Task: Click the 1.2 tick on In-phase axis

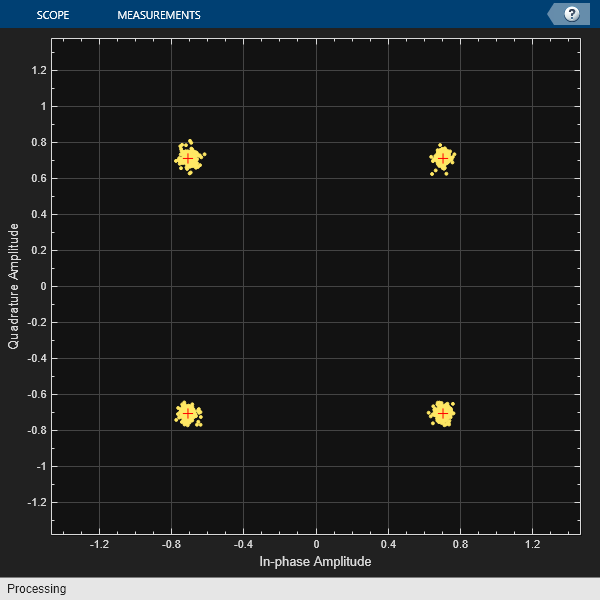Action: [532, 545]
